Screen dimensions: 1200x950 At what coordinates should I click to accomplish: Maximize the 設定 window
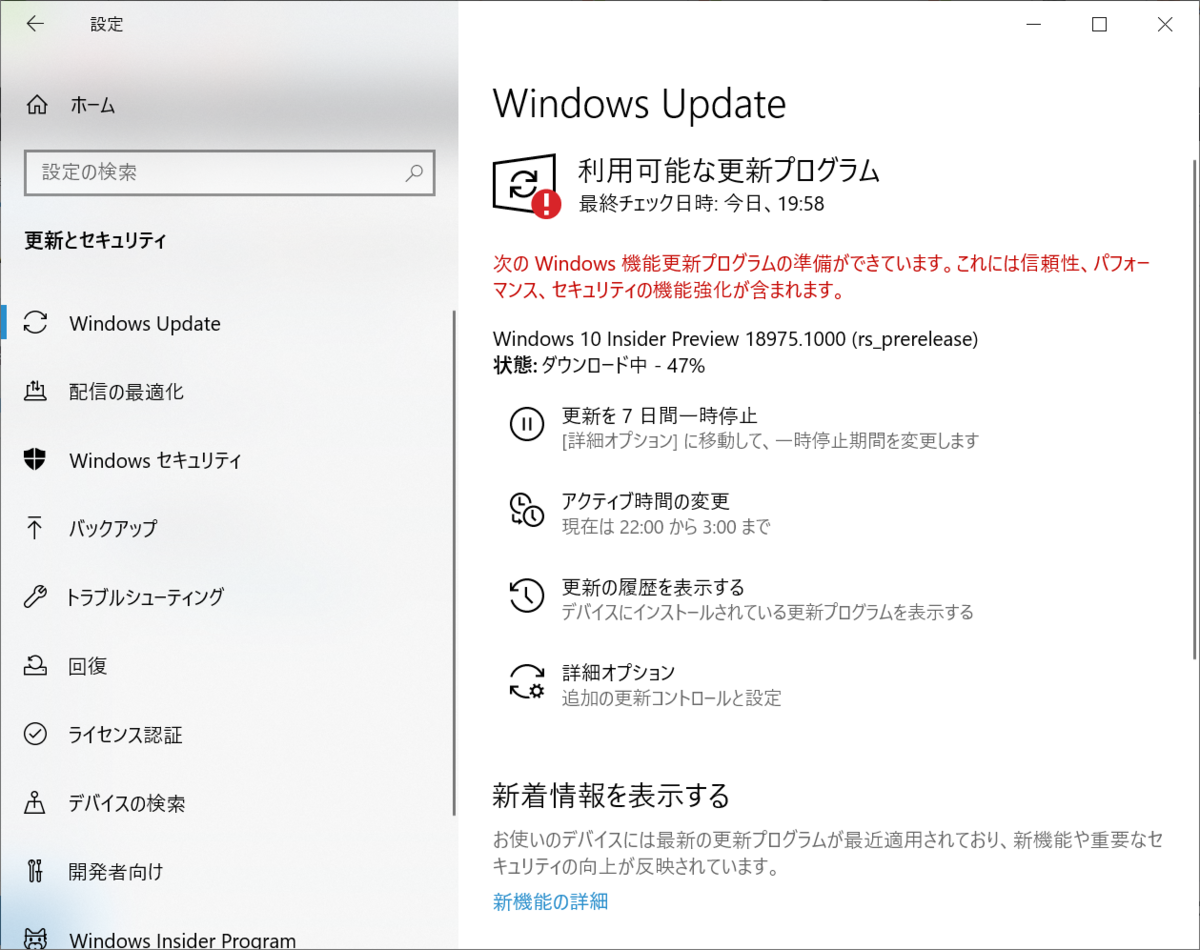(x=1099, y=24)
